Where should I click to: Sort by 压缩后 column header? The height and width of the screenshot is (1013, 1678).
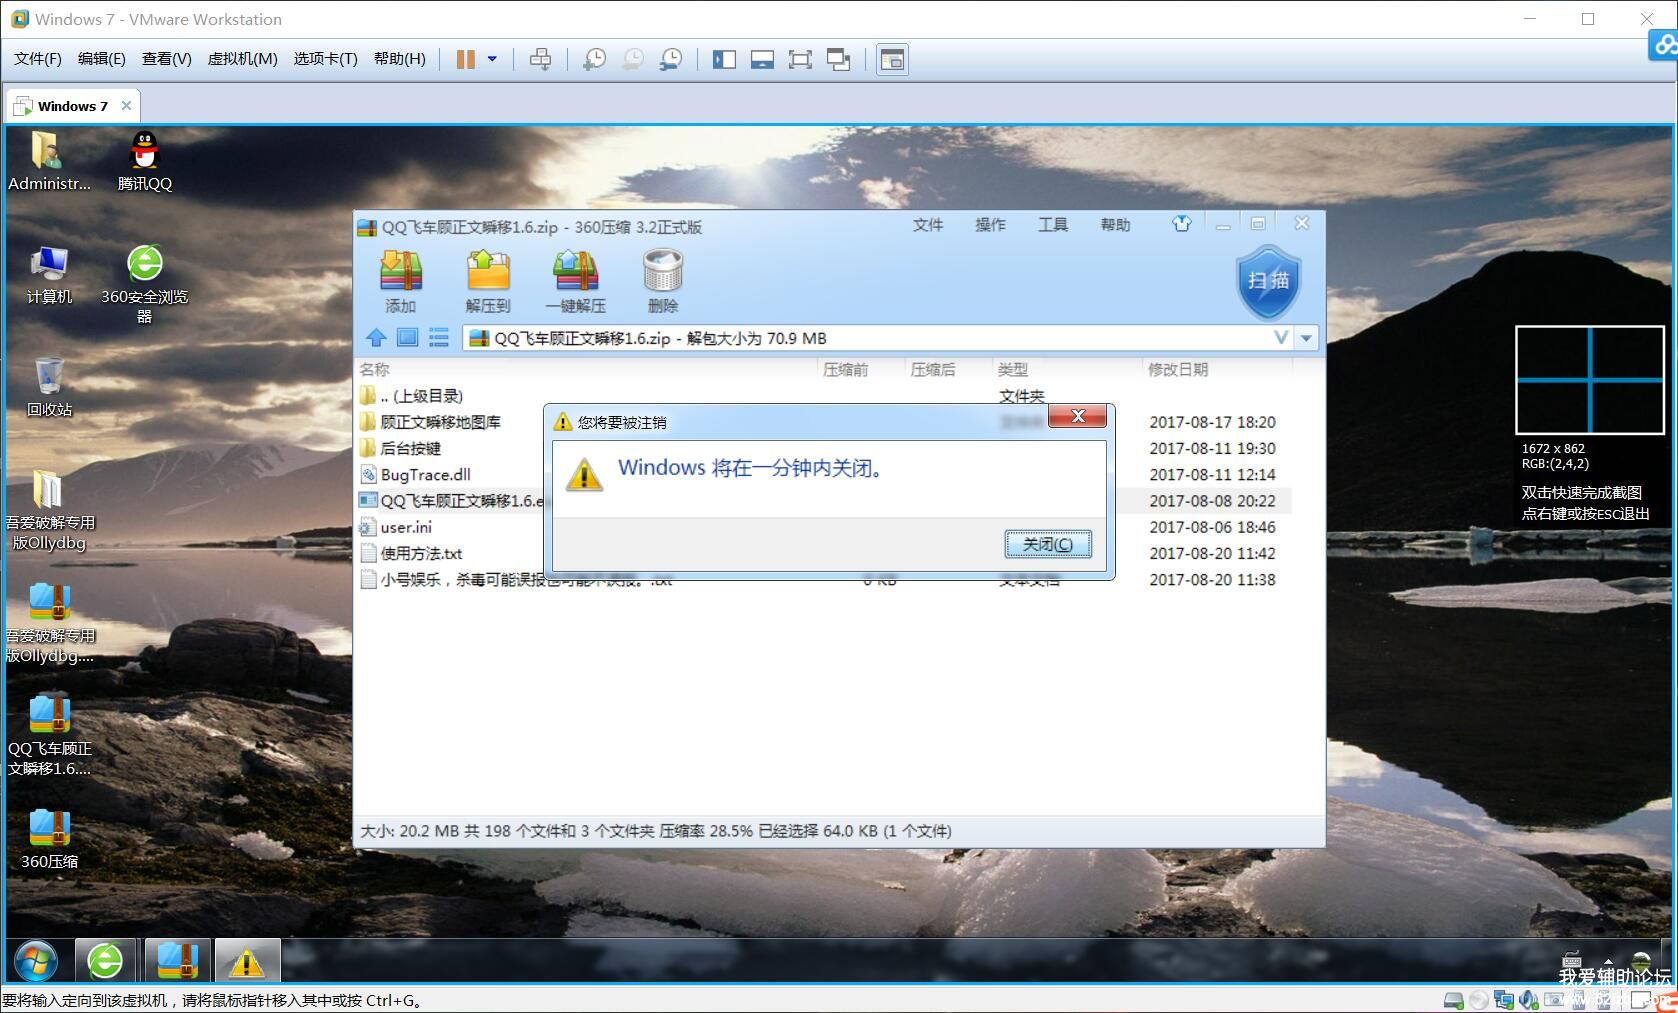point(948,369)
